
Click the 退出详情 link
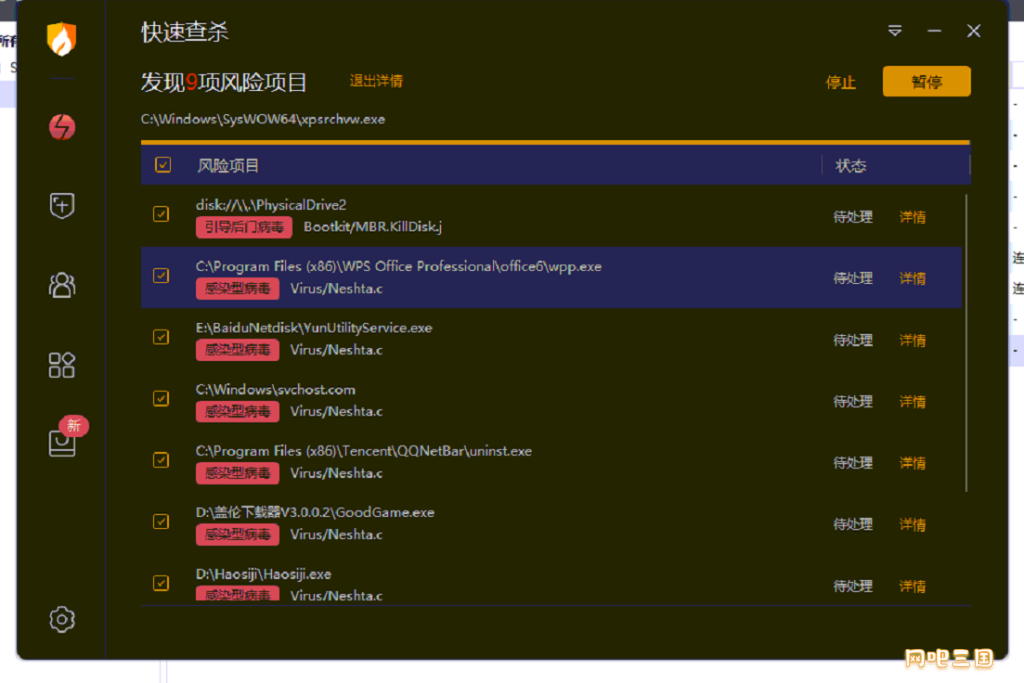point(376,81)
